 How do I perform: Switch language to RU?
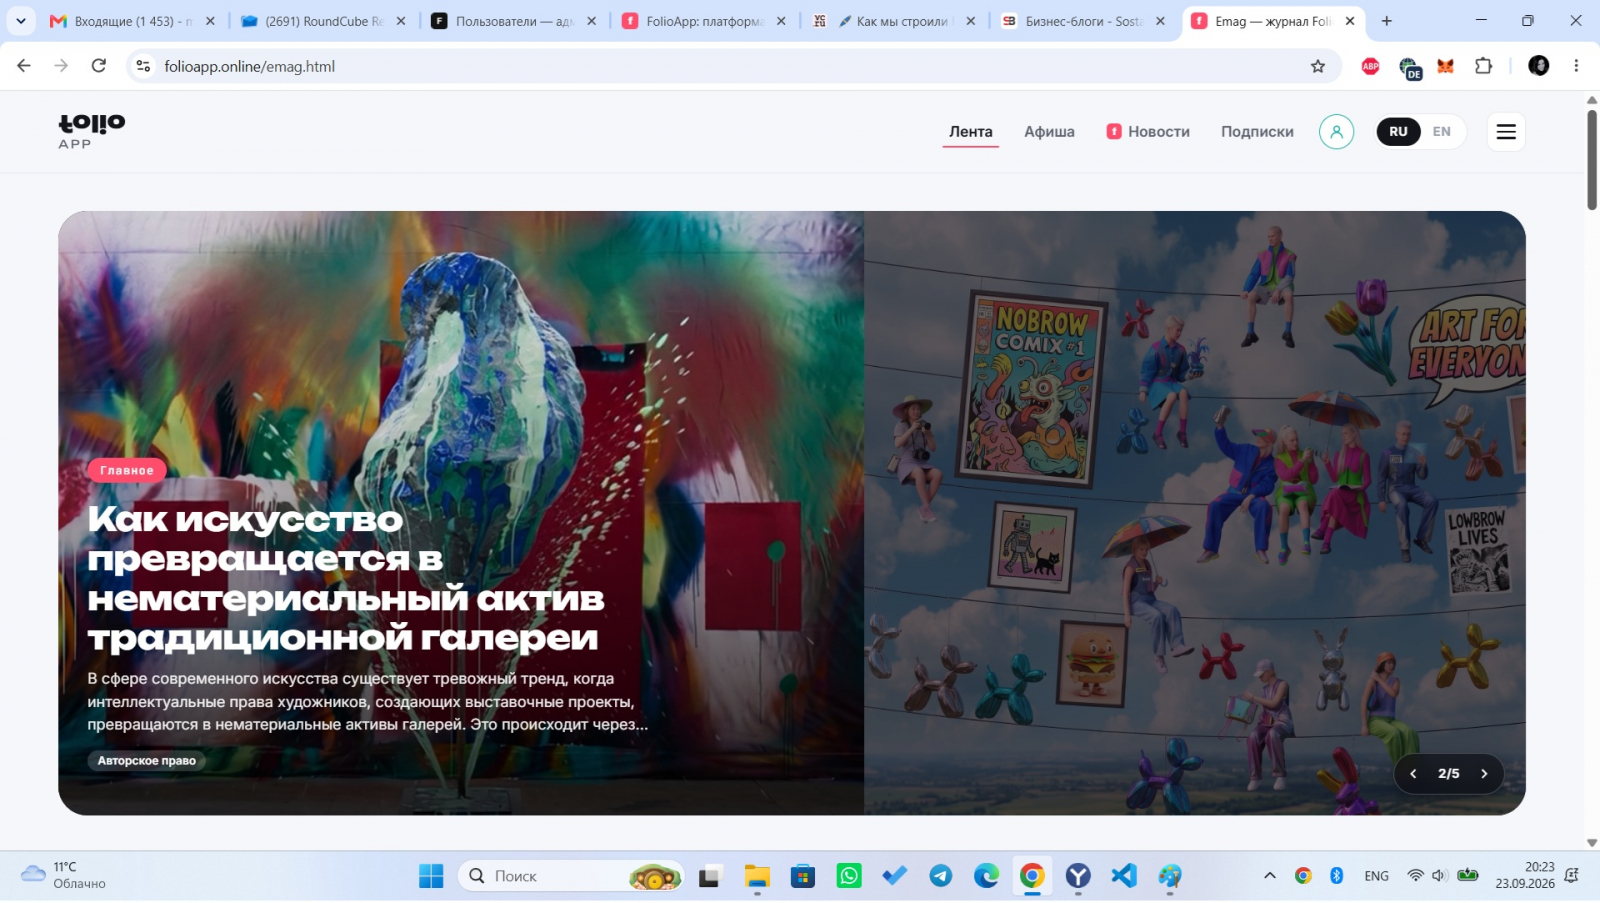(1398, 132)
